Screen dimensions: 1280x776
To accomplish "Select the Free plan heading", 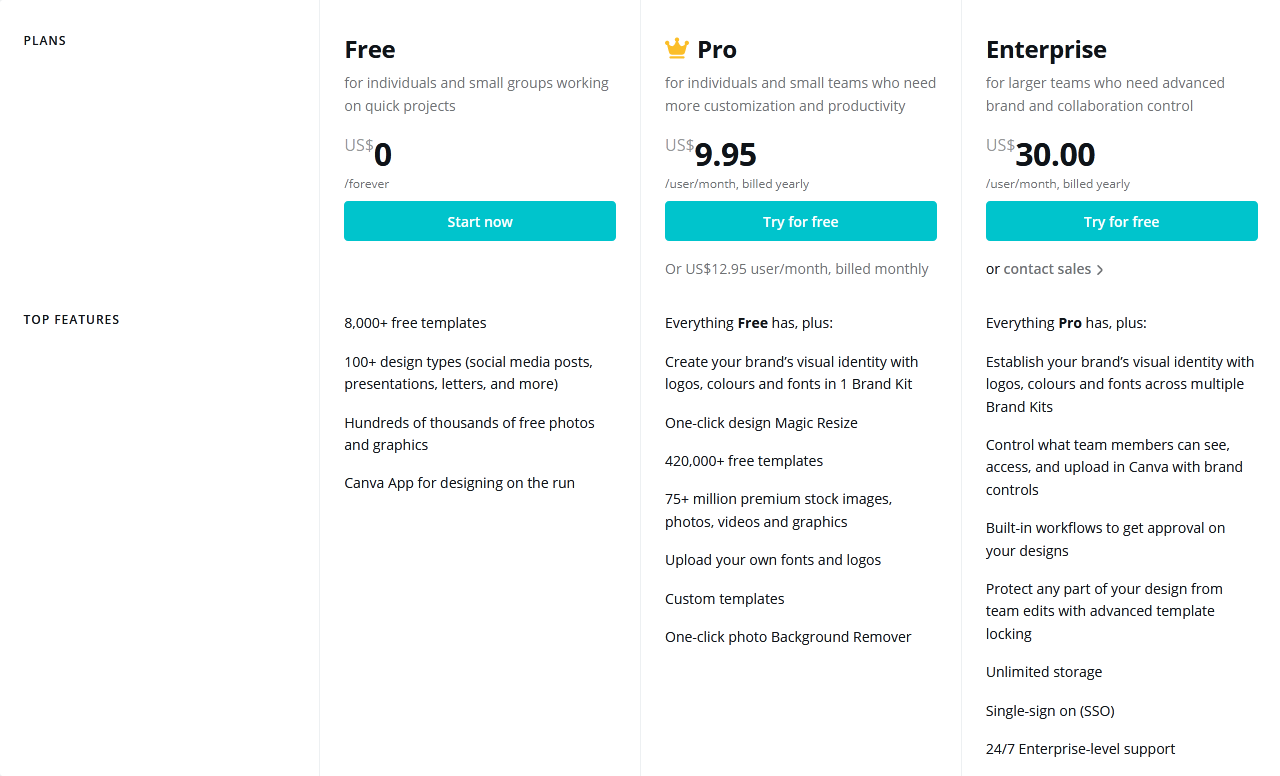I will (x=370, y=49).
